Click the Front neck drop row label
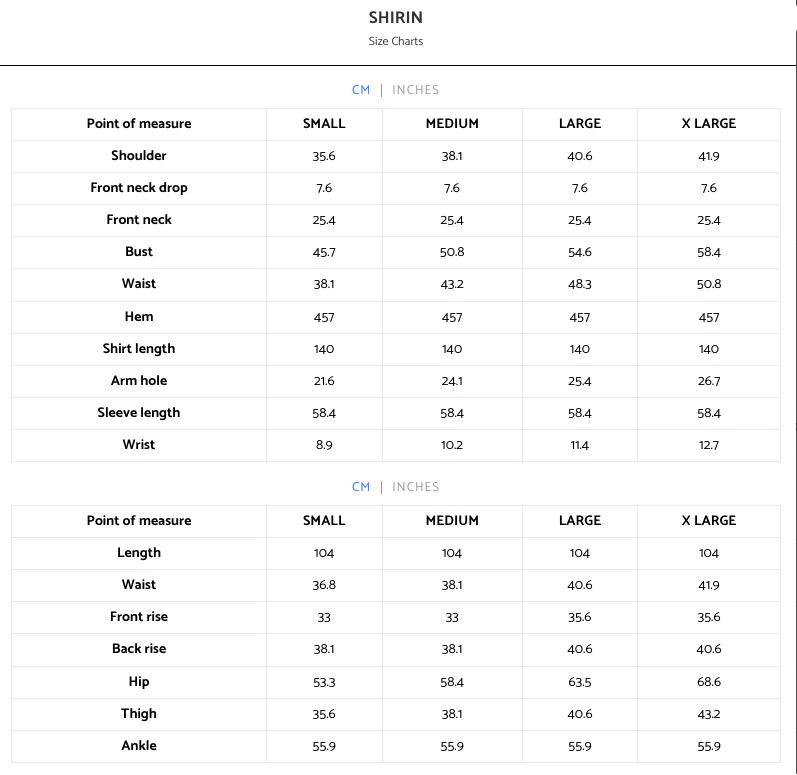 139,188
